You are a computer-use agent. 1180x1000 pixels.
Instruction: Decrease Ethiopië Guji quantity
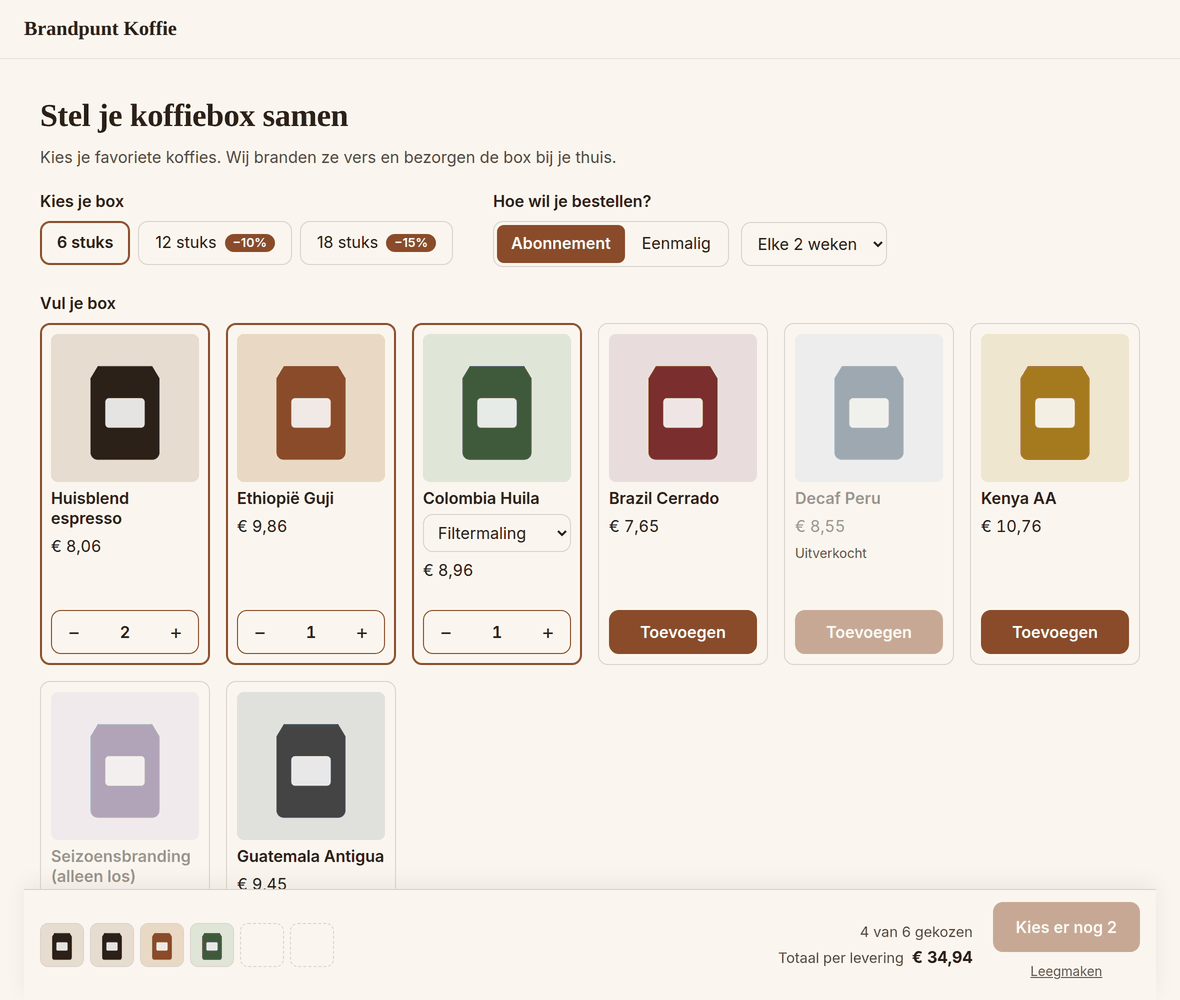[x=260, y=633]
